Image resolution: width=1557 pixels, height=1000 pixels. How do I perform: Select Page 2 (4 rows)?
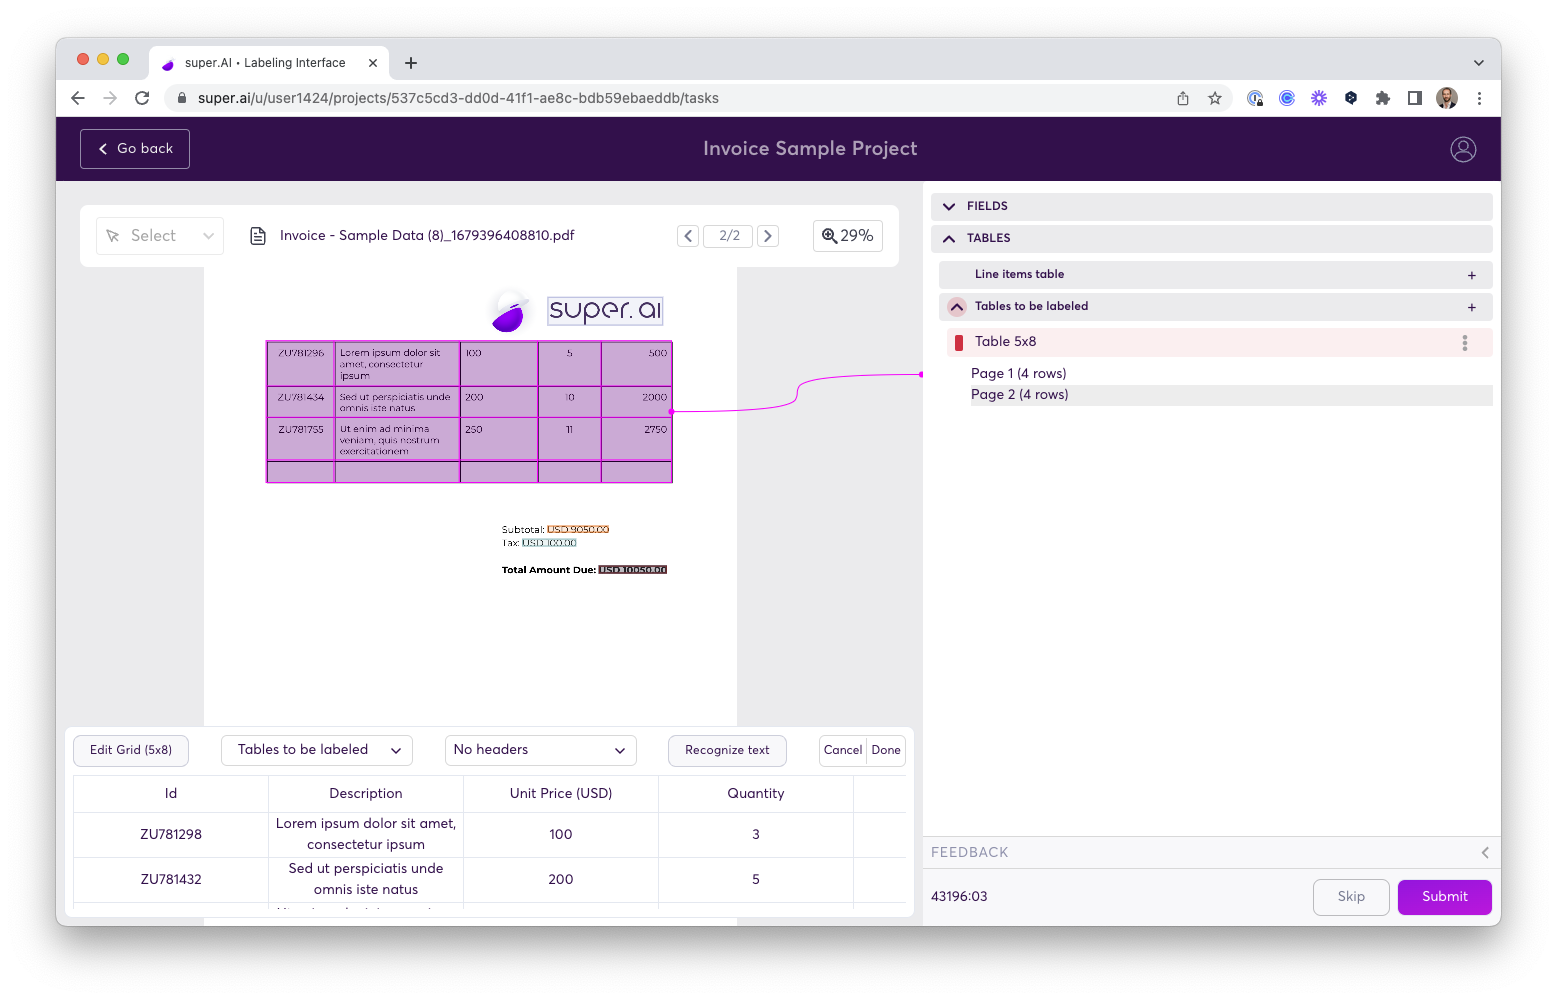coord(1231,395)
